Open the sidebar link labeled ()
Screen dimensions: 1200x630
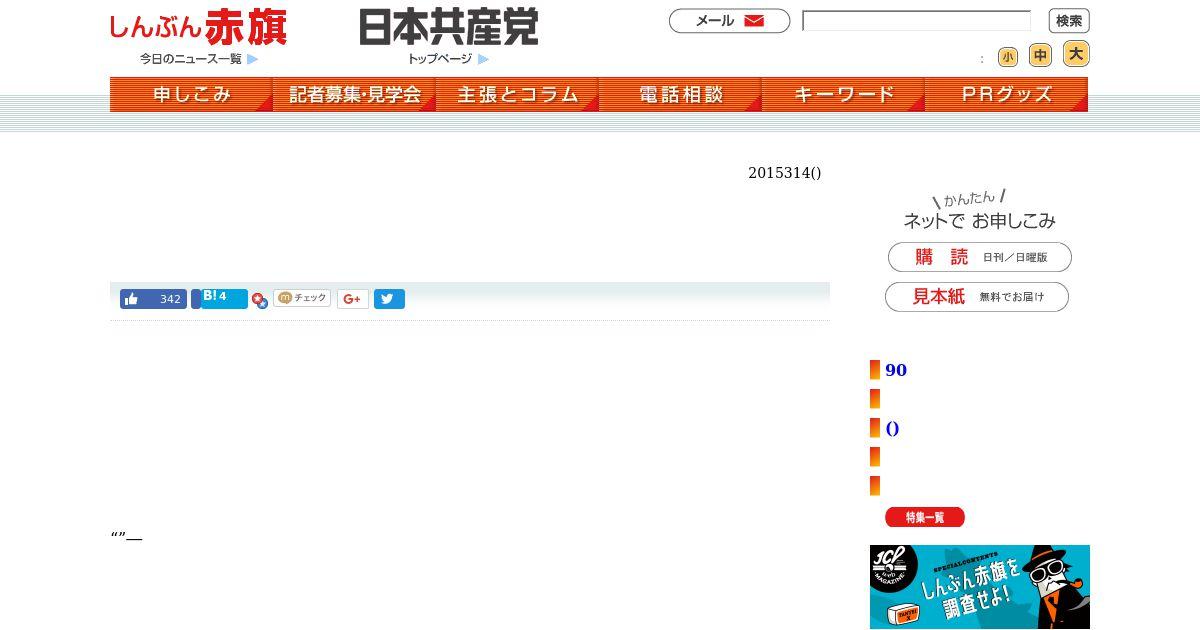pyautogui.click(x=892, y=428)
